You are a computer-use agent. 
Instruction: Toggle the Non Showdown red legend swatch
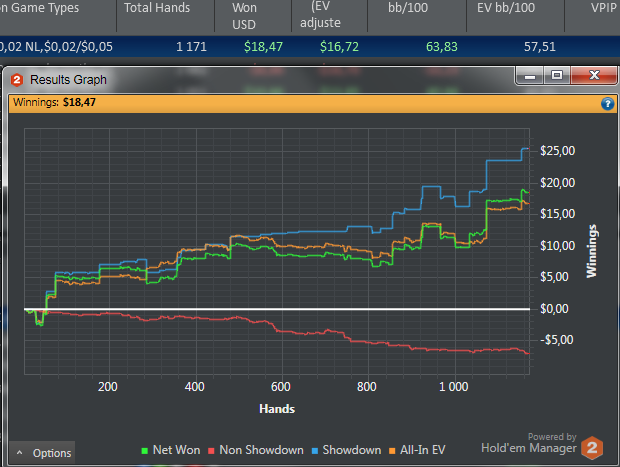[x=211, y=450]
